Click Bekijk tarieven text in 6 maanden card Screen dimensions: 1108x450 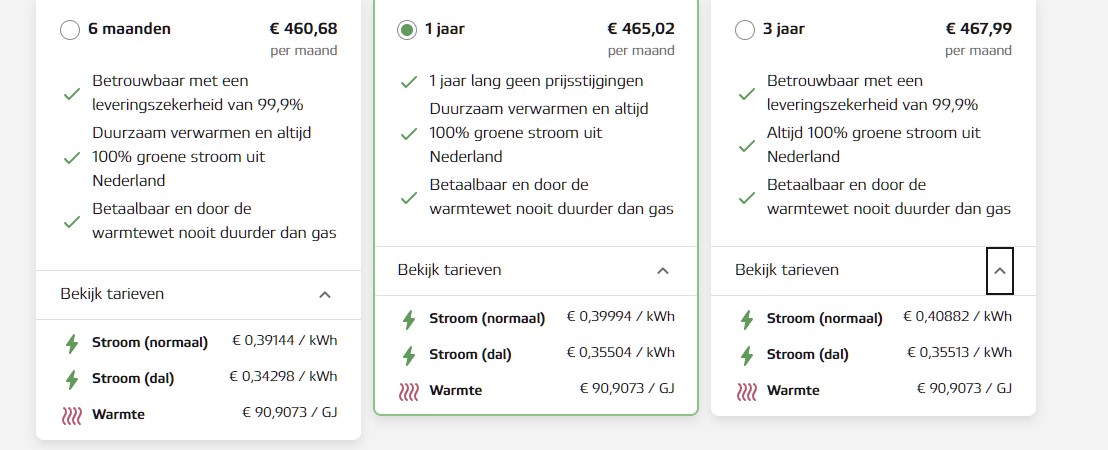point(112,294)
